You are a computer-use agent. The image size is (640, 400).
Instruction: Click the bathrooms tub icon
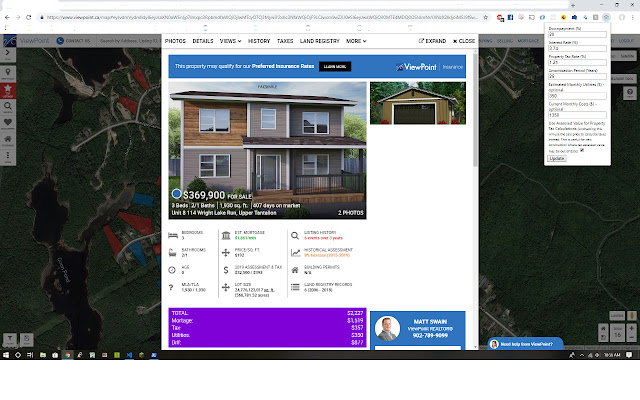pos(173,253)
